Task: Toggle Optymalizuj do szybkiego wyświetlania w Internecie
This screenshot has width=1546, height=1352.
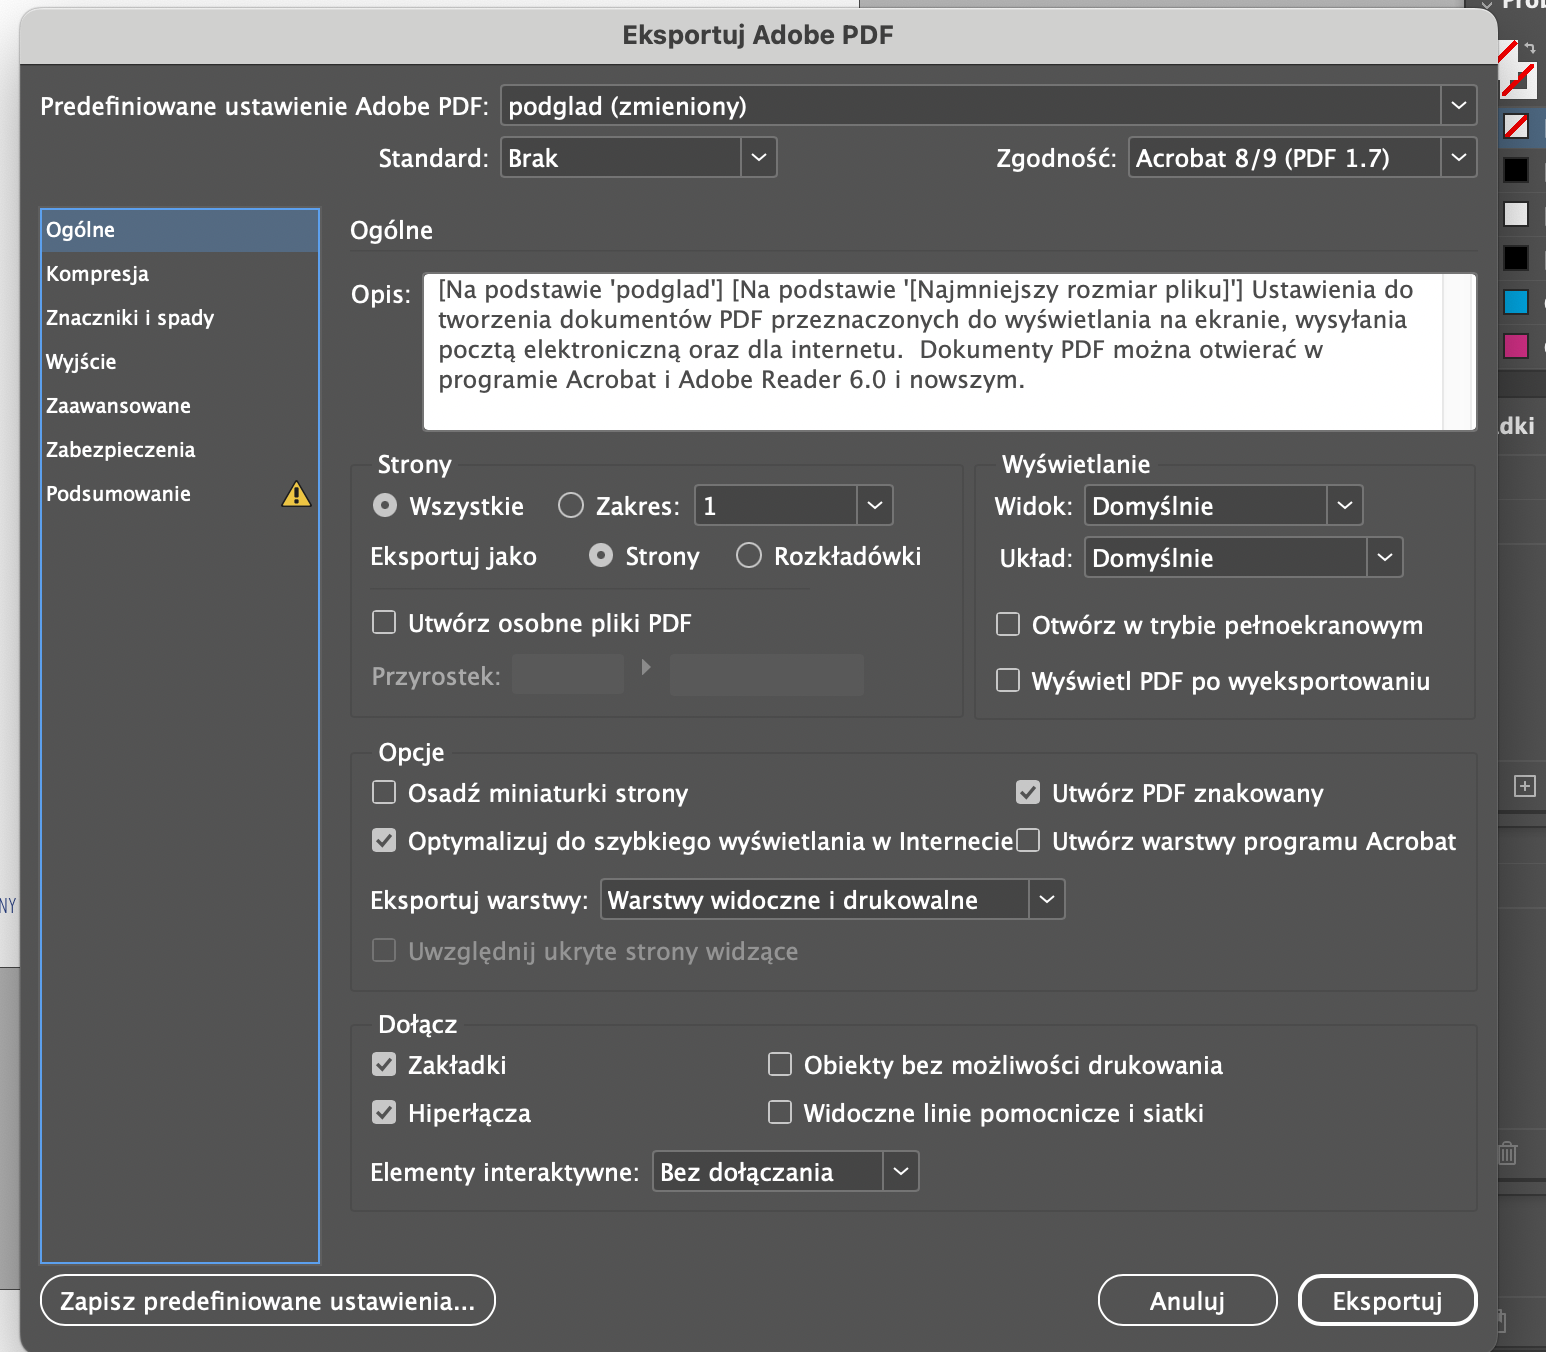Action: [384, 841]
